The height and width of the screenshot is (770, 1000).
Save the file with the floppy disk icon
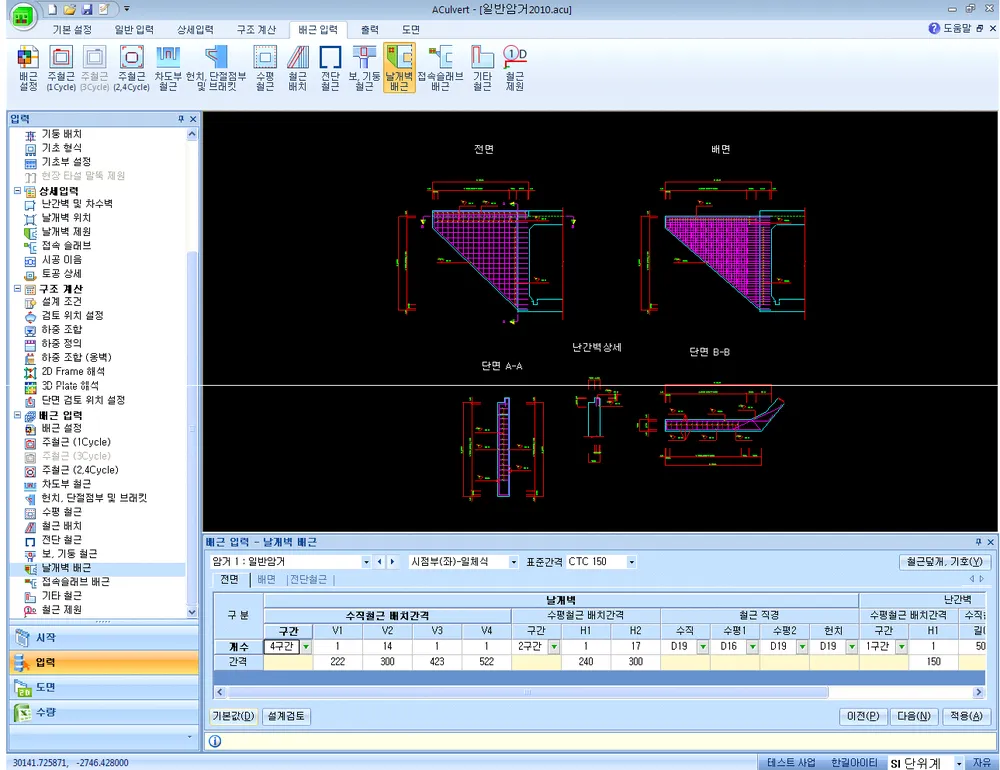87,10
